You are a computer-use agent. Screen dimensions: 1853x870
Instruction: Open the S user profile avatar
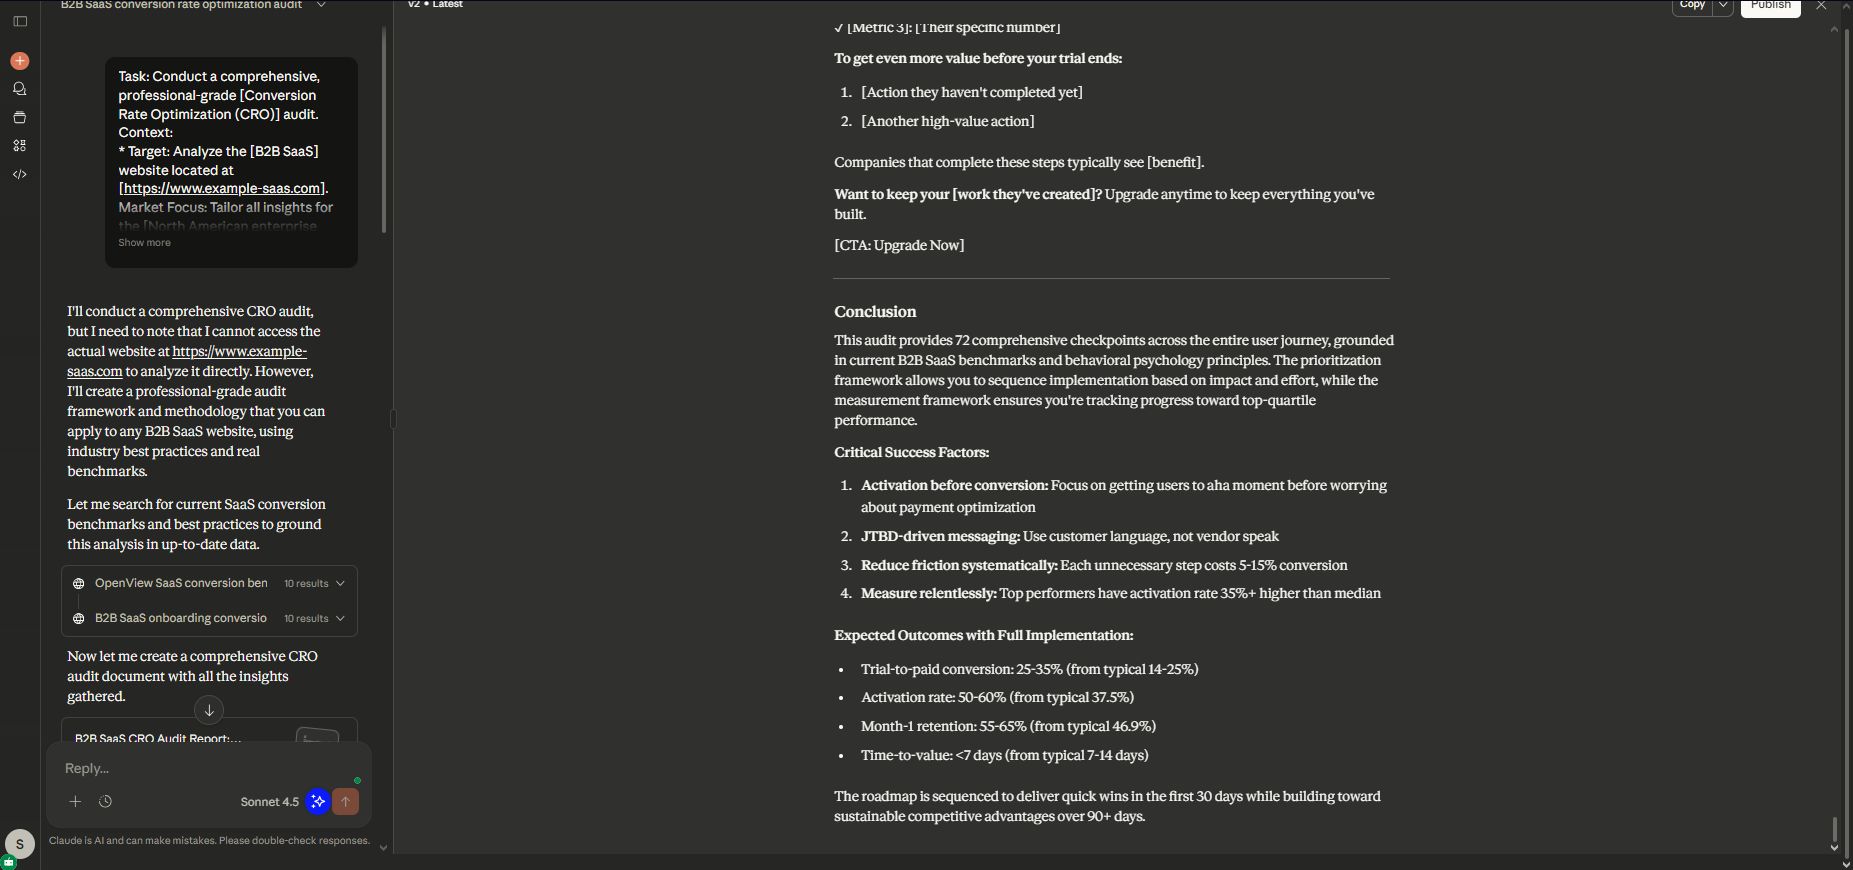[x=20, y=844]
